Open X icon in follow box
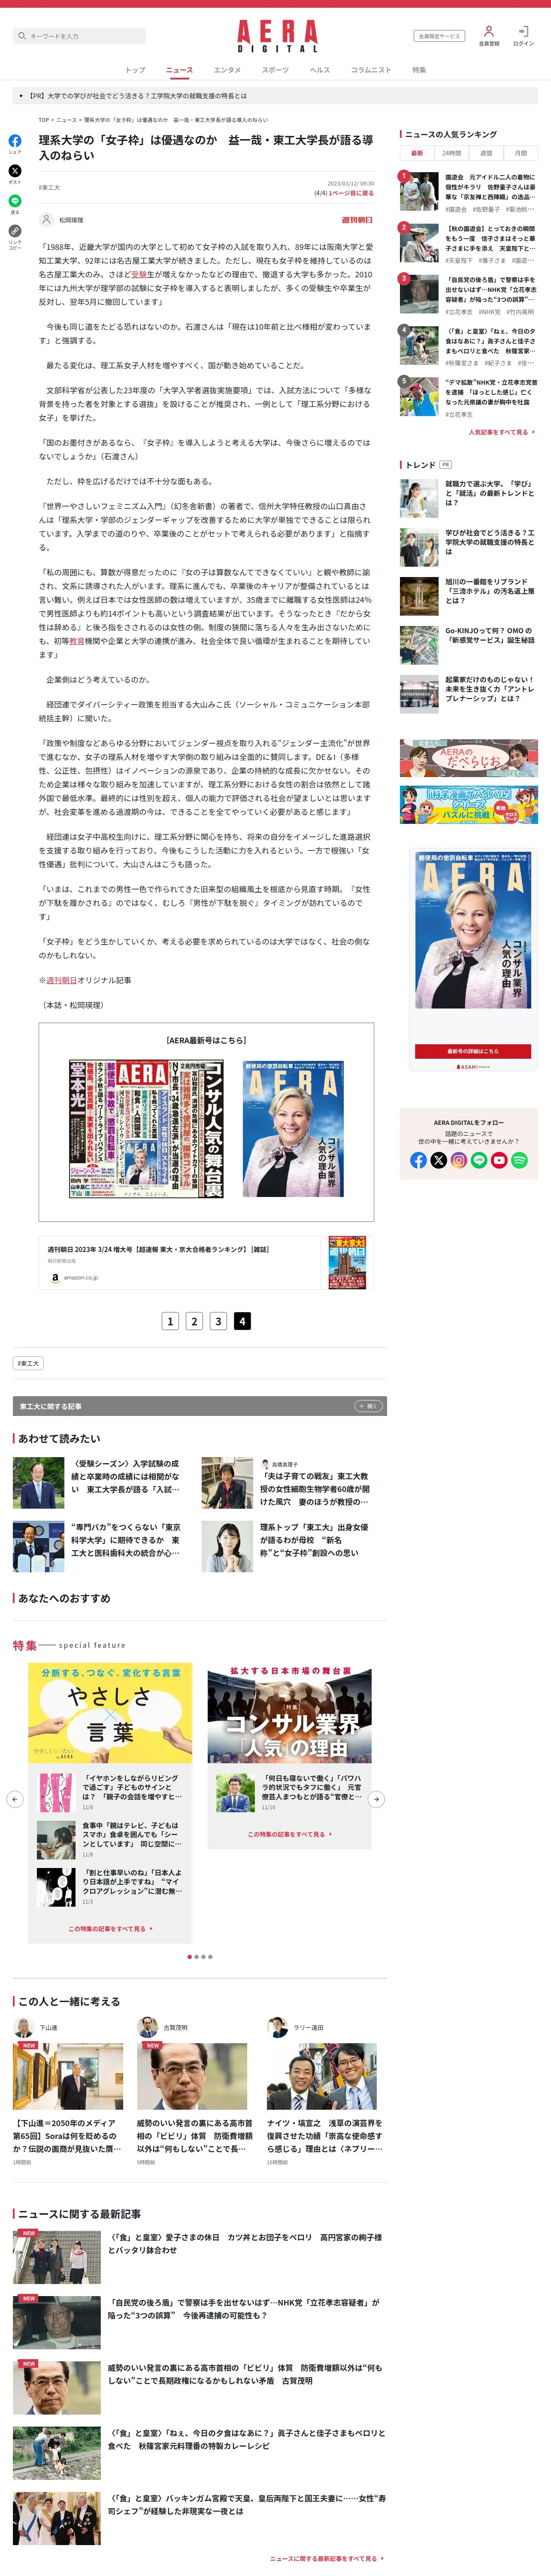551x2576 pixels. pos(438,1160)
